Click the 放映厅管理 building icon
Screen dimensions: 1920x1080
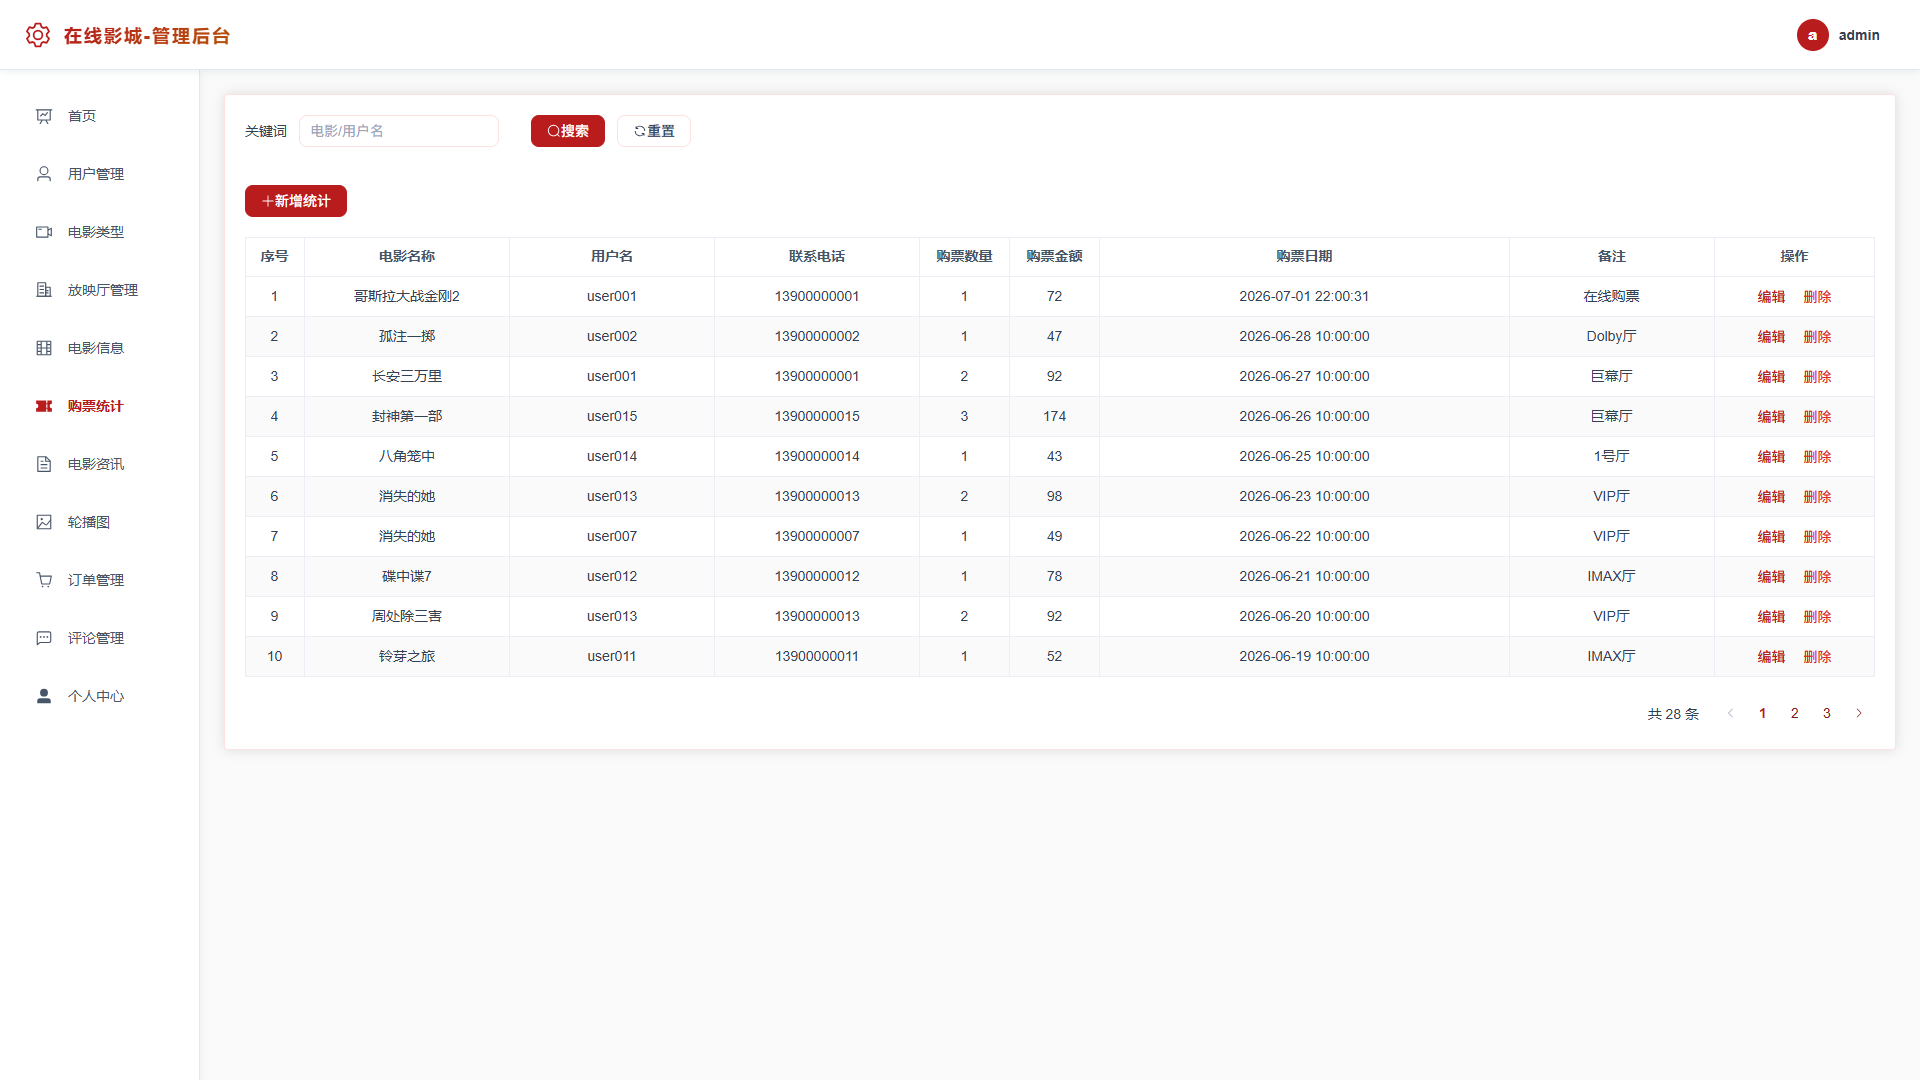pyautogui.click(x=44, y=290)
